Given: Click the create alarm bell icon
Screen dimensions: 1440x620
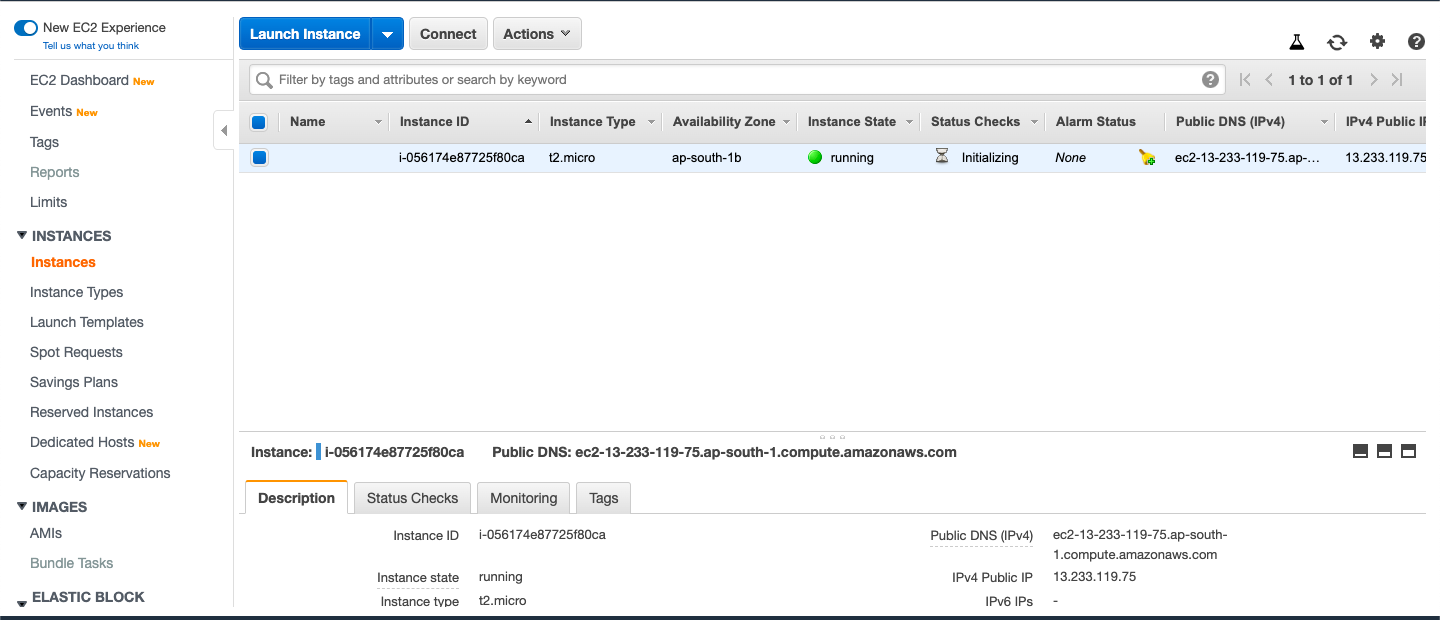Looking at the screenshot, I should [x=1147, y=157].
